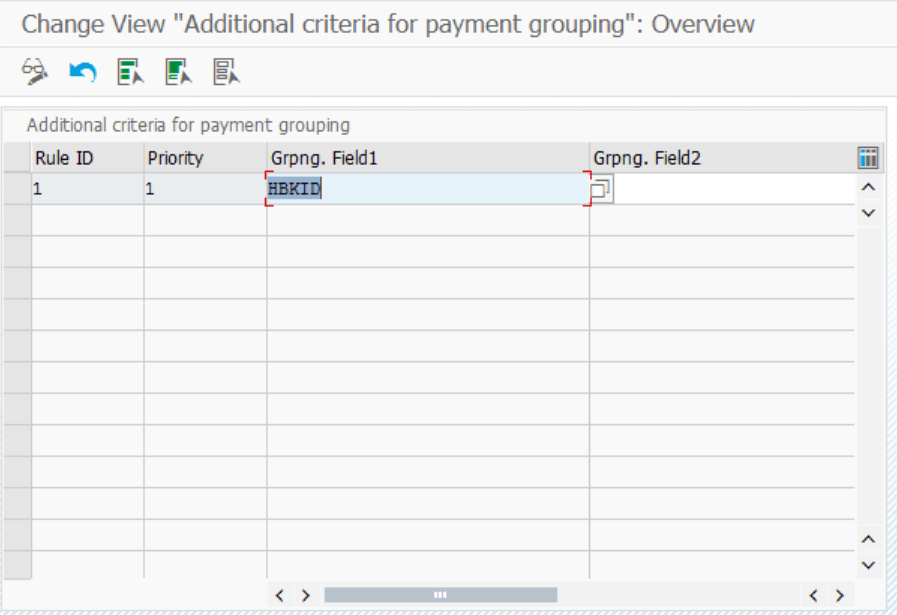
Task: Click Rule ID cell with value 1
Action: coord(87,189)
